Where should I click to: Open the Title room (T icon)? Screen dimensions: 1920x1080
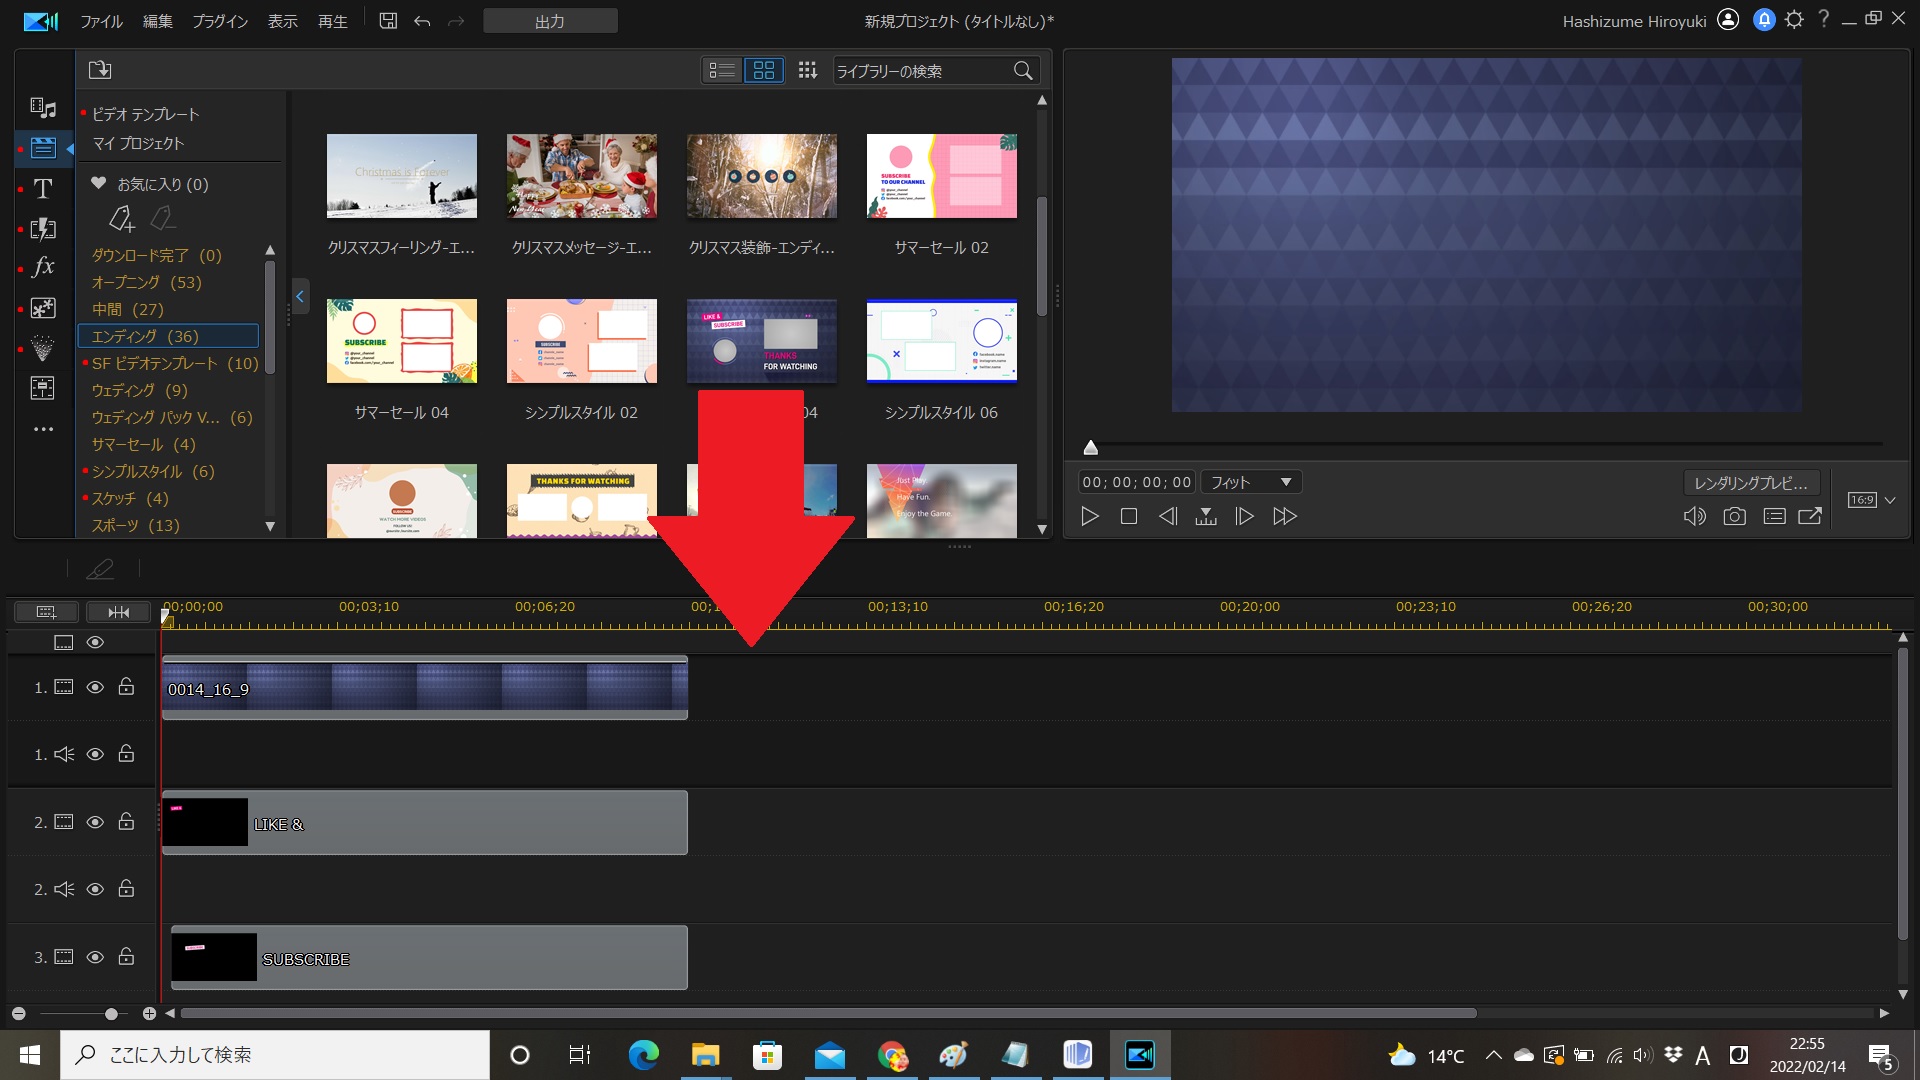click(x=43, y=188)
